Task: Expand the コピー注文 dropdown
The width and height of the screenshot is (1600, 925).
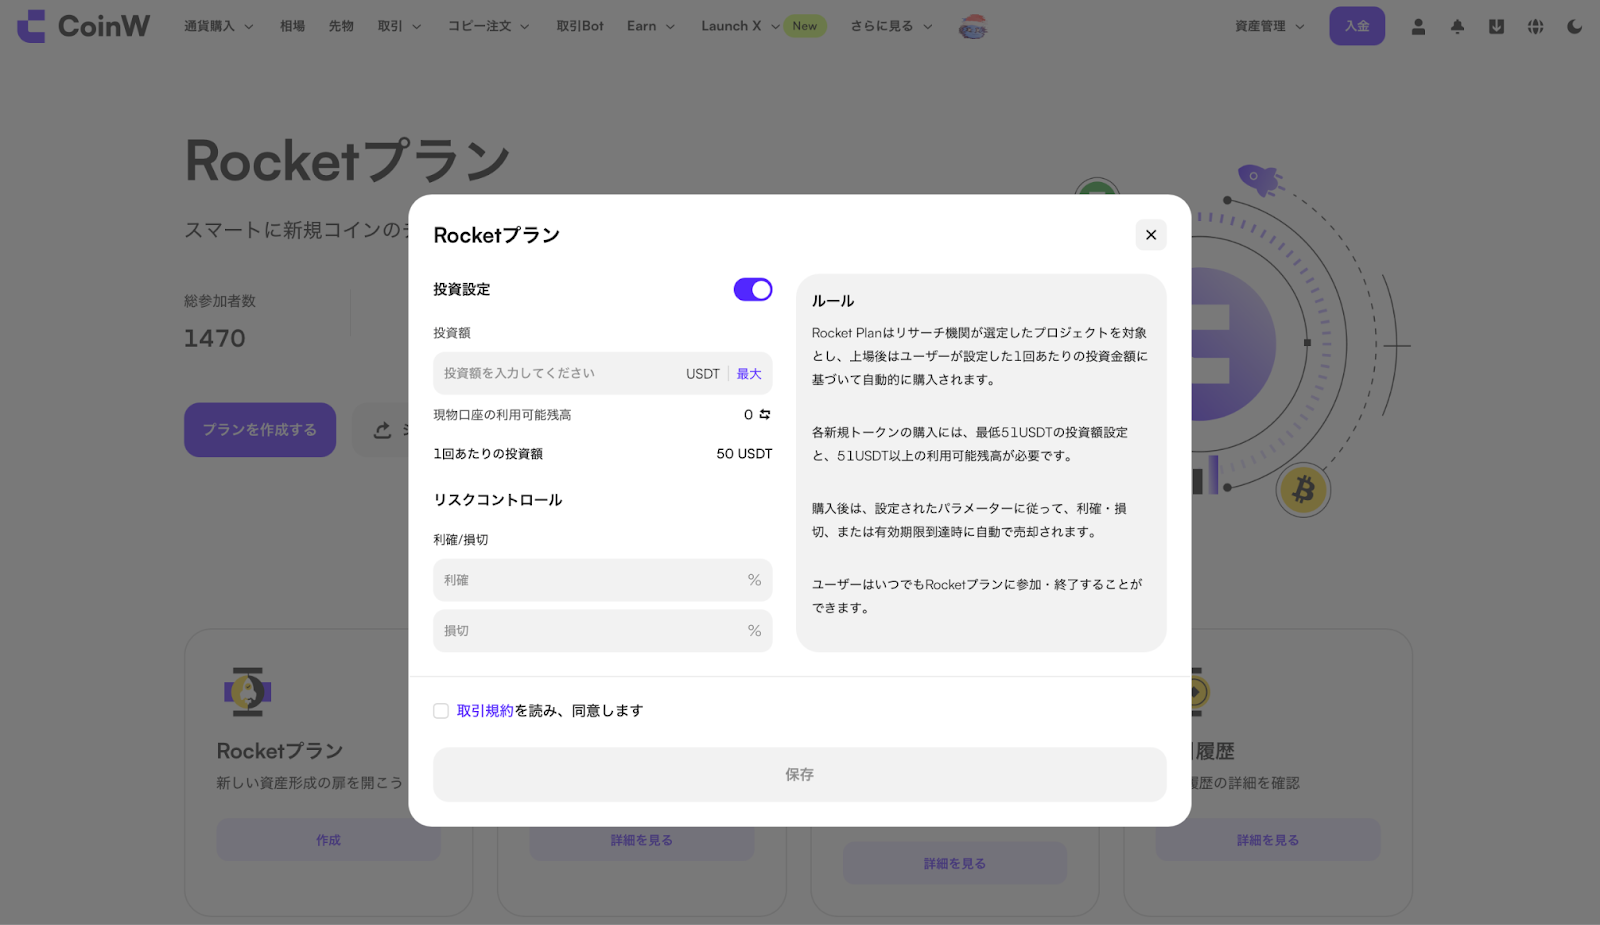Action: tap(488, 26)
